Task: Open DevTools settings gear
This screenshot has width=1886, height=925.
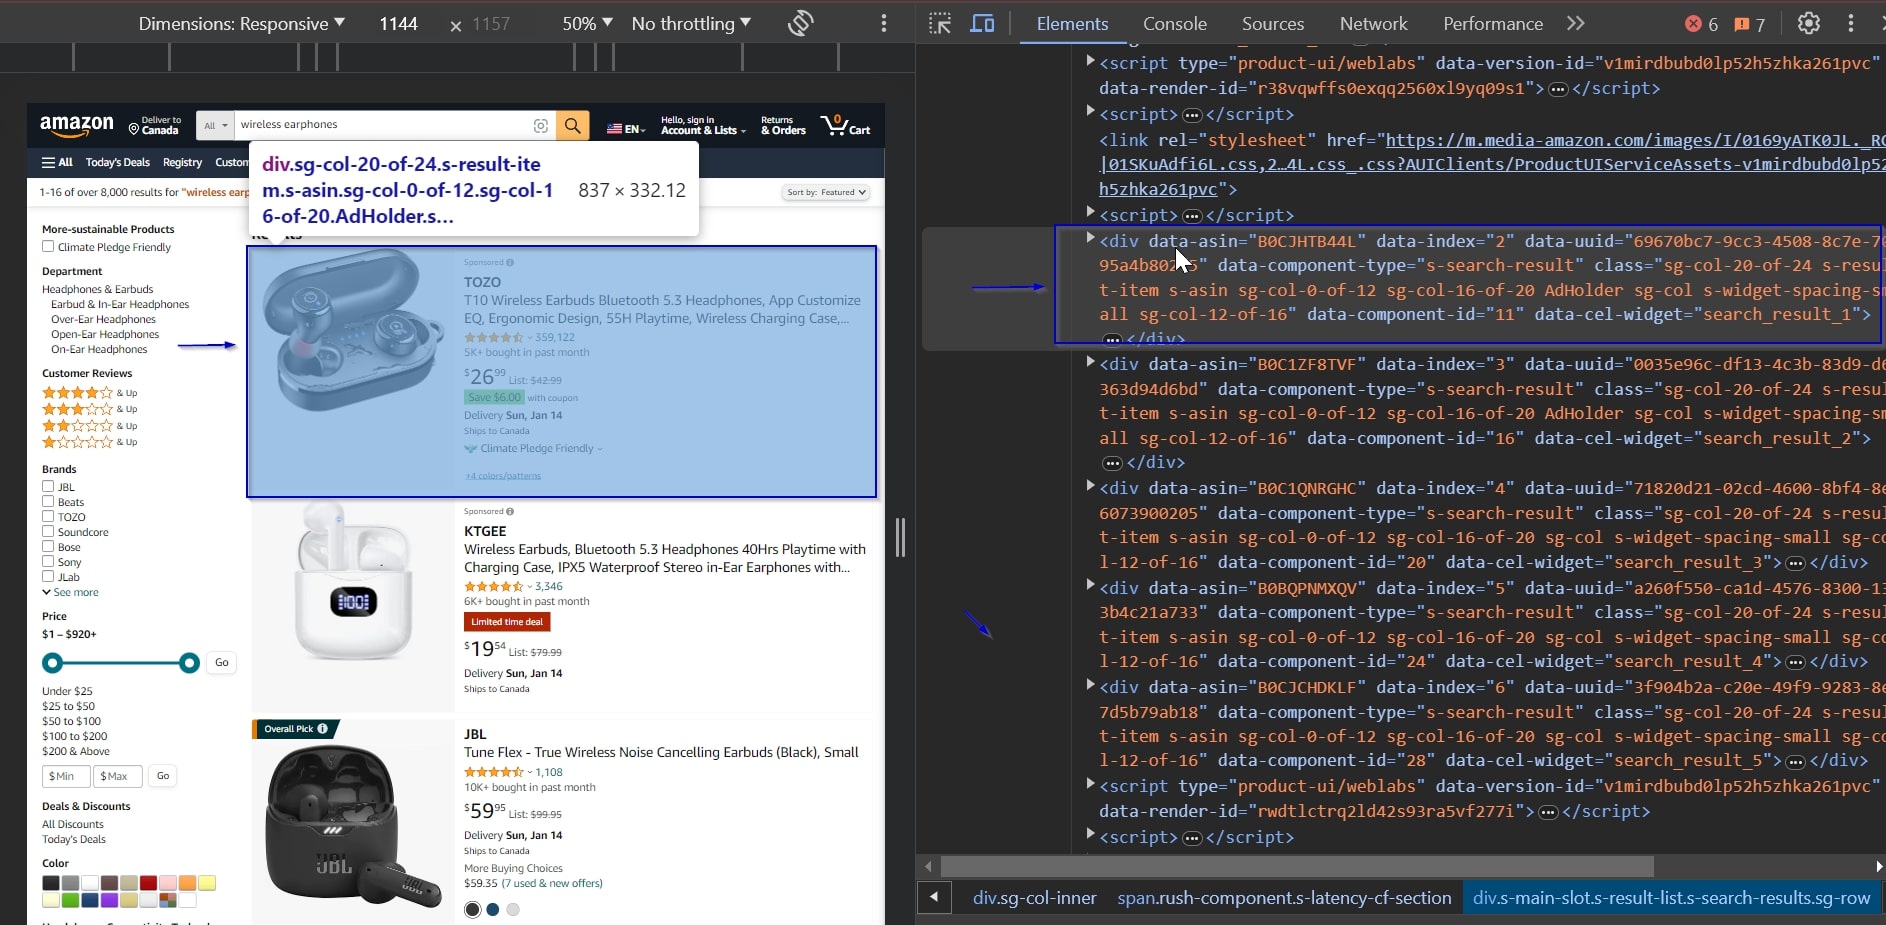Action: [1809, 23]
